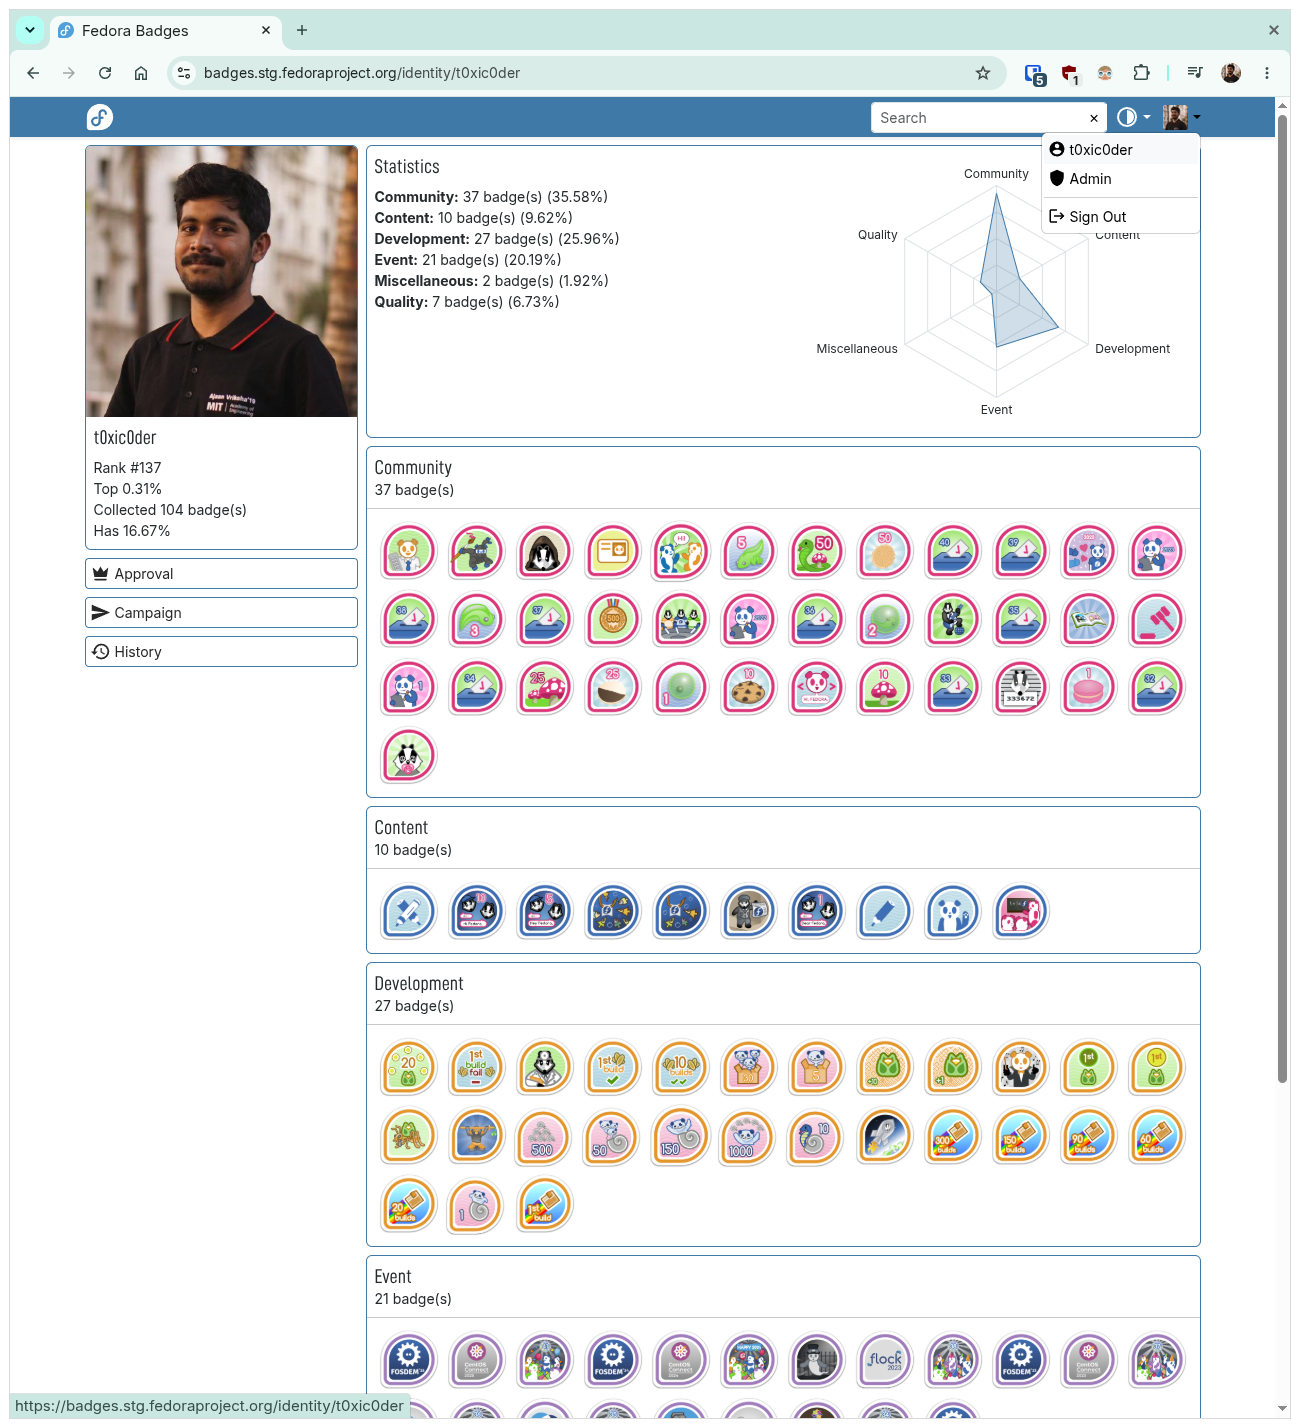Open the Approval section

(221, 574)
